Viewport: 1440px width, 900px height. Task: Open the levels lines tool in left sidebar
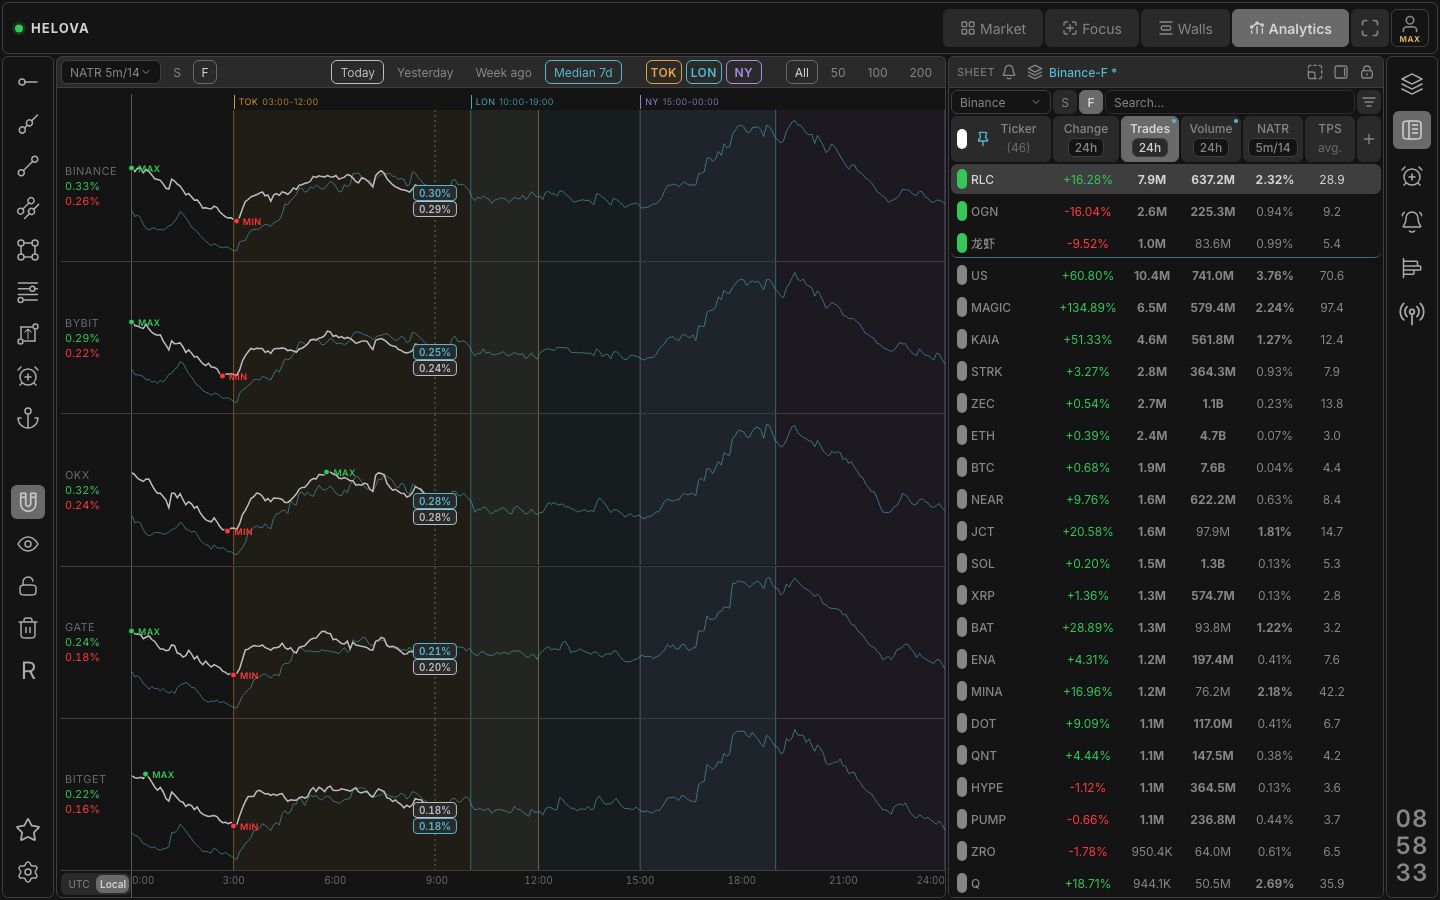click(x=28, y=292)
